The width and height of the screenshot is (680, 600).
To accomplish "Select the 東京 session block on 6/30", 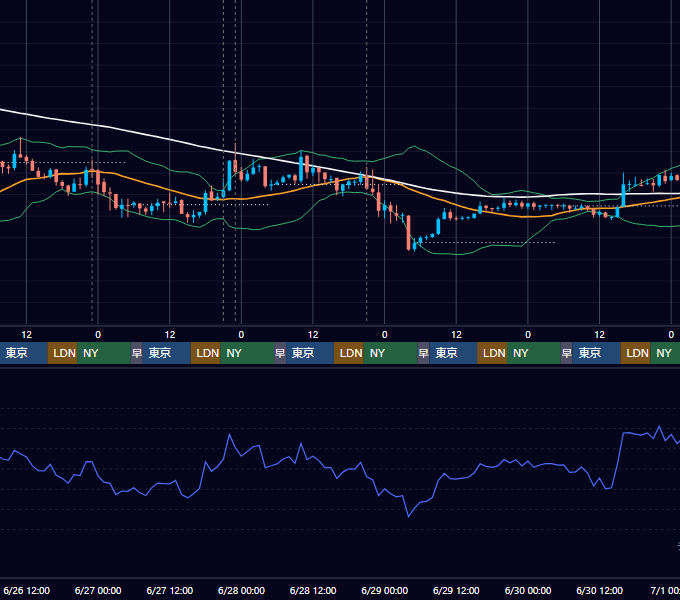I will click(596, 353).
